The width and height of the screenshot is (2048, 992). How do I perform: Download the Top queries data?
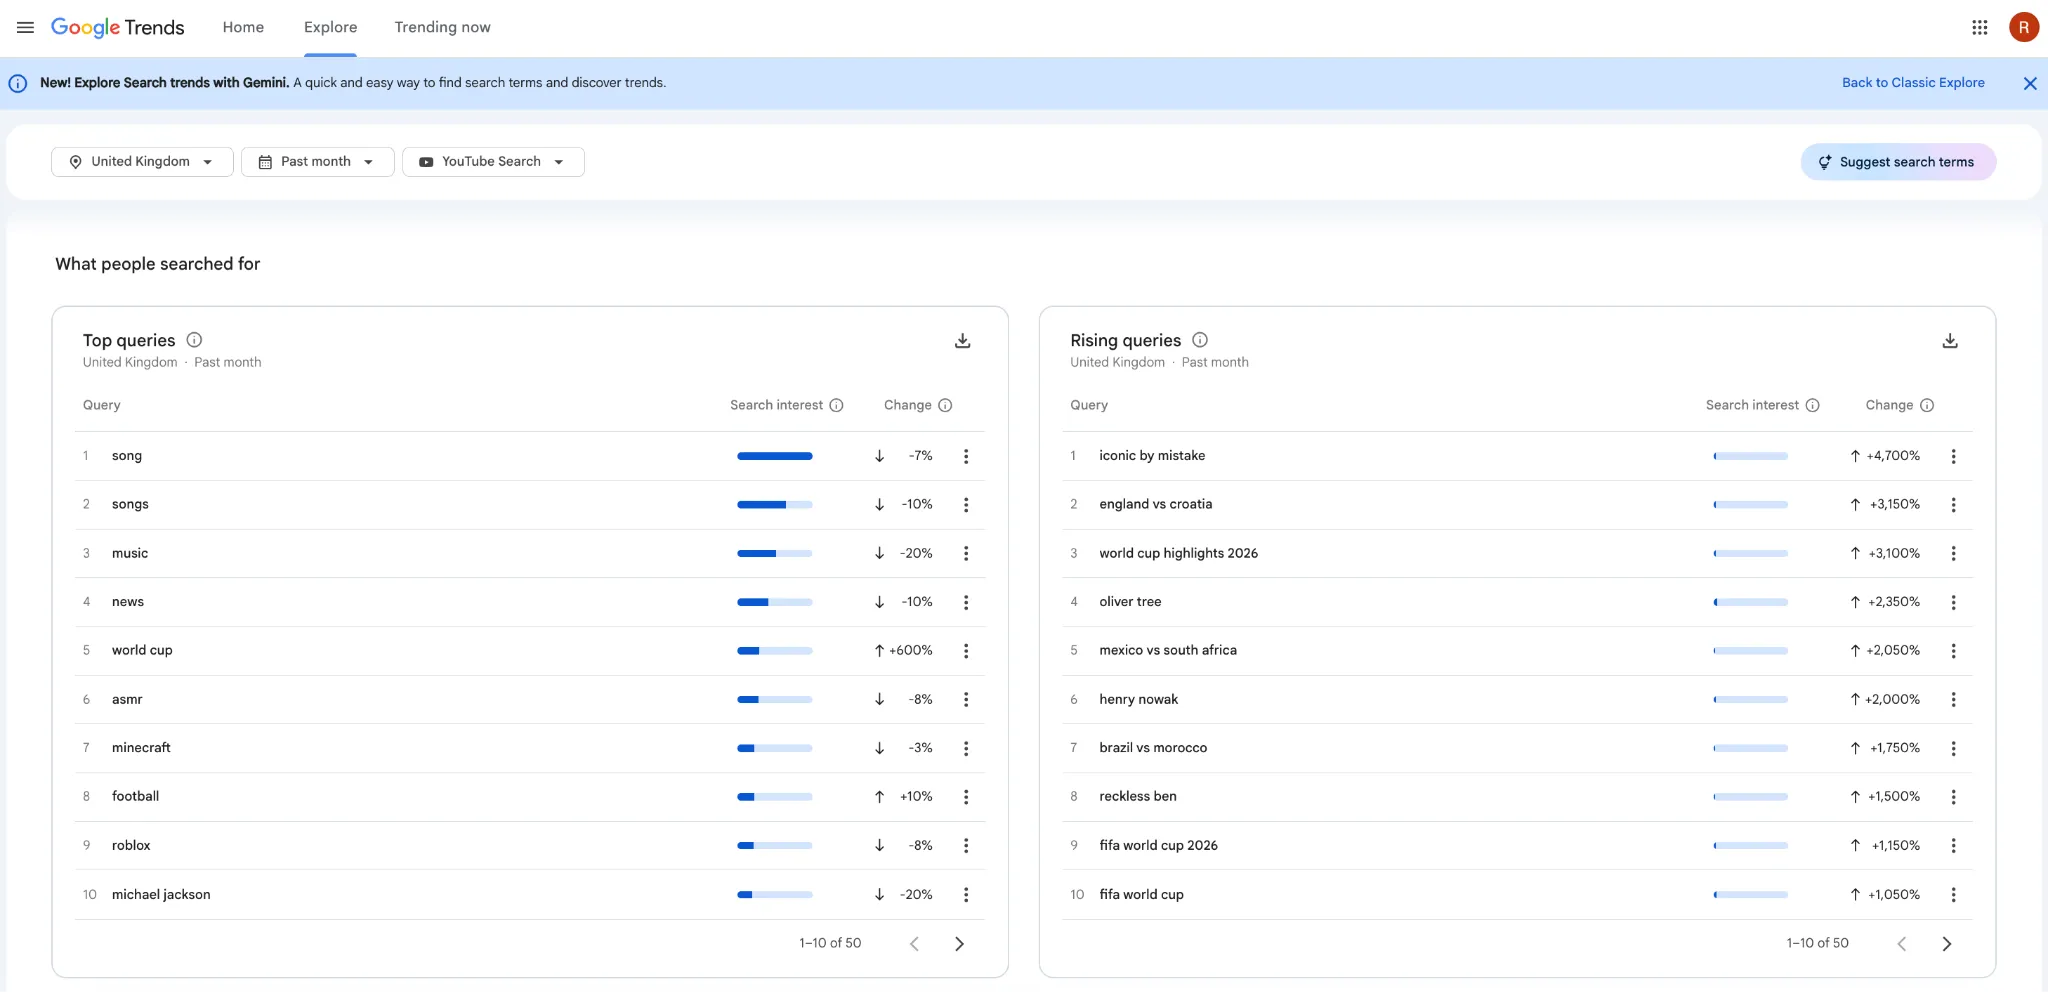pyautogui.click(x=962, y=341)
